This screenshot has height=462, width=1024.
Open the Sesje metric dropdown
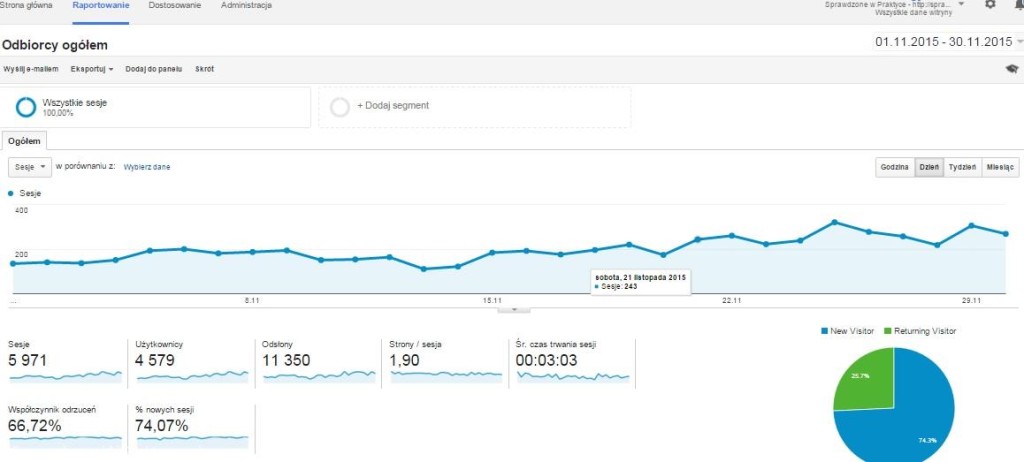click(30, 167)
